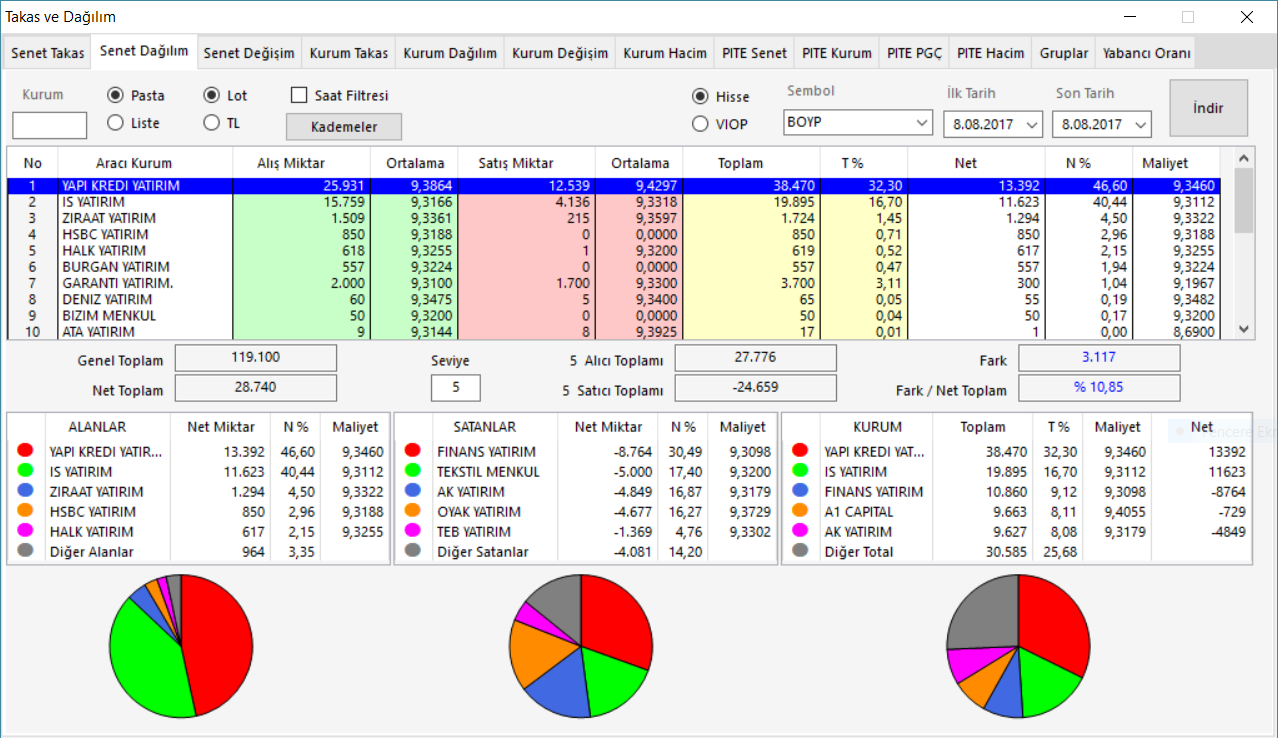
Task: Click green swatch beside TEKSTIL MENKUL
Action: (413, 472)
